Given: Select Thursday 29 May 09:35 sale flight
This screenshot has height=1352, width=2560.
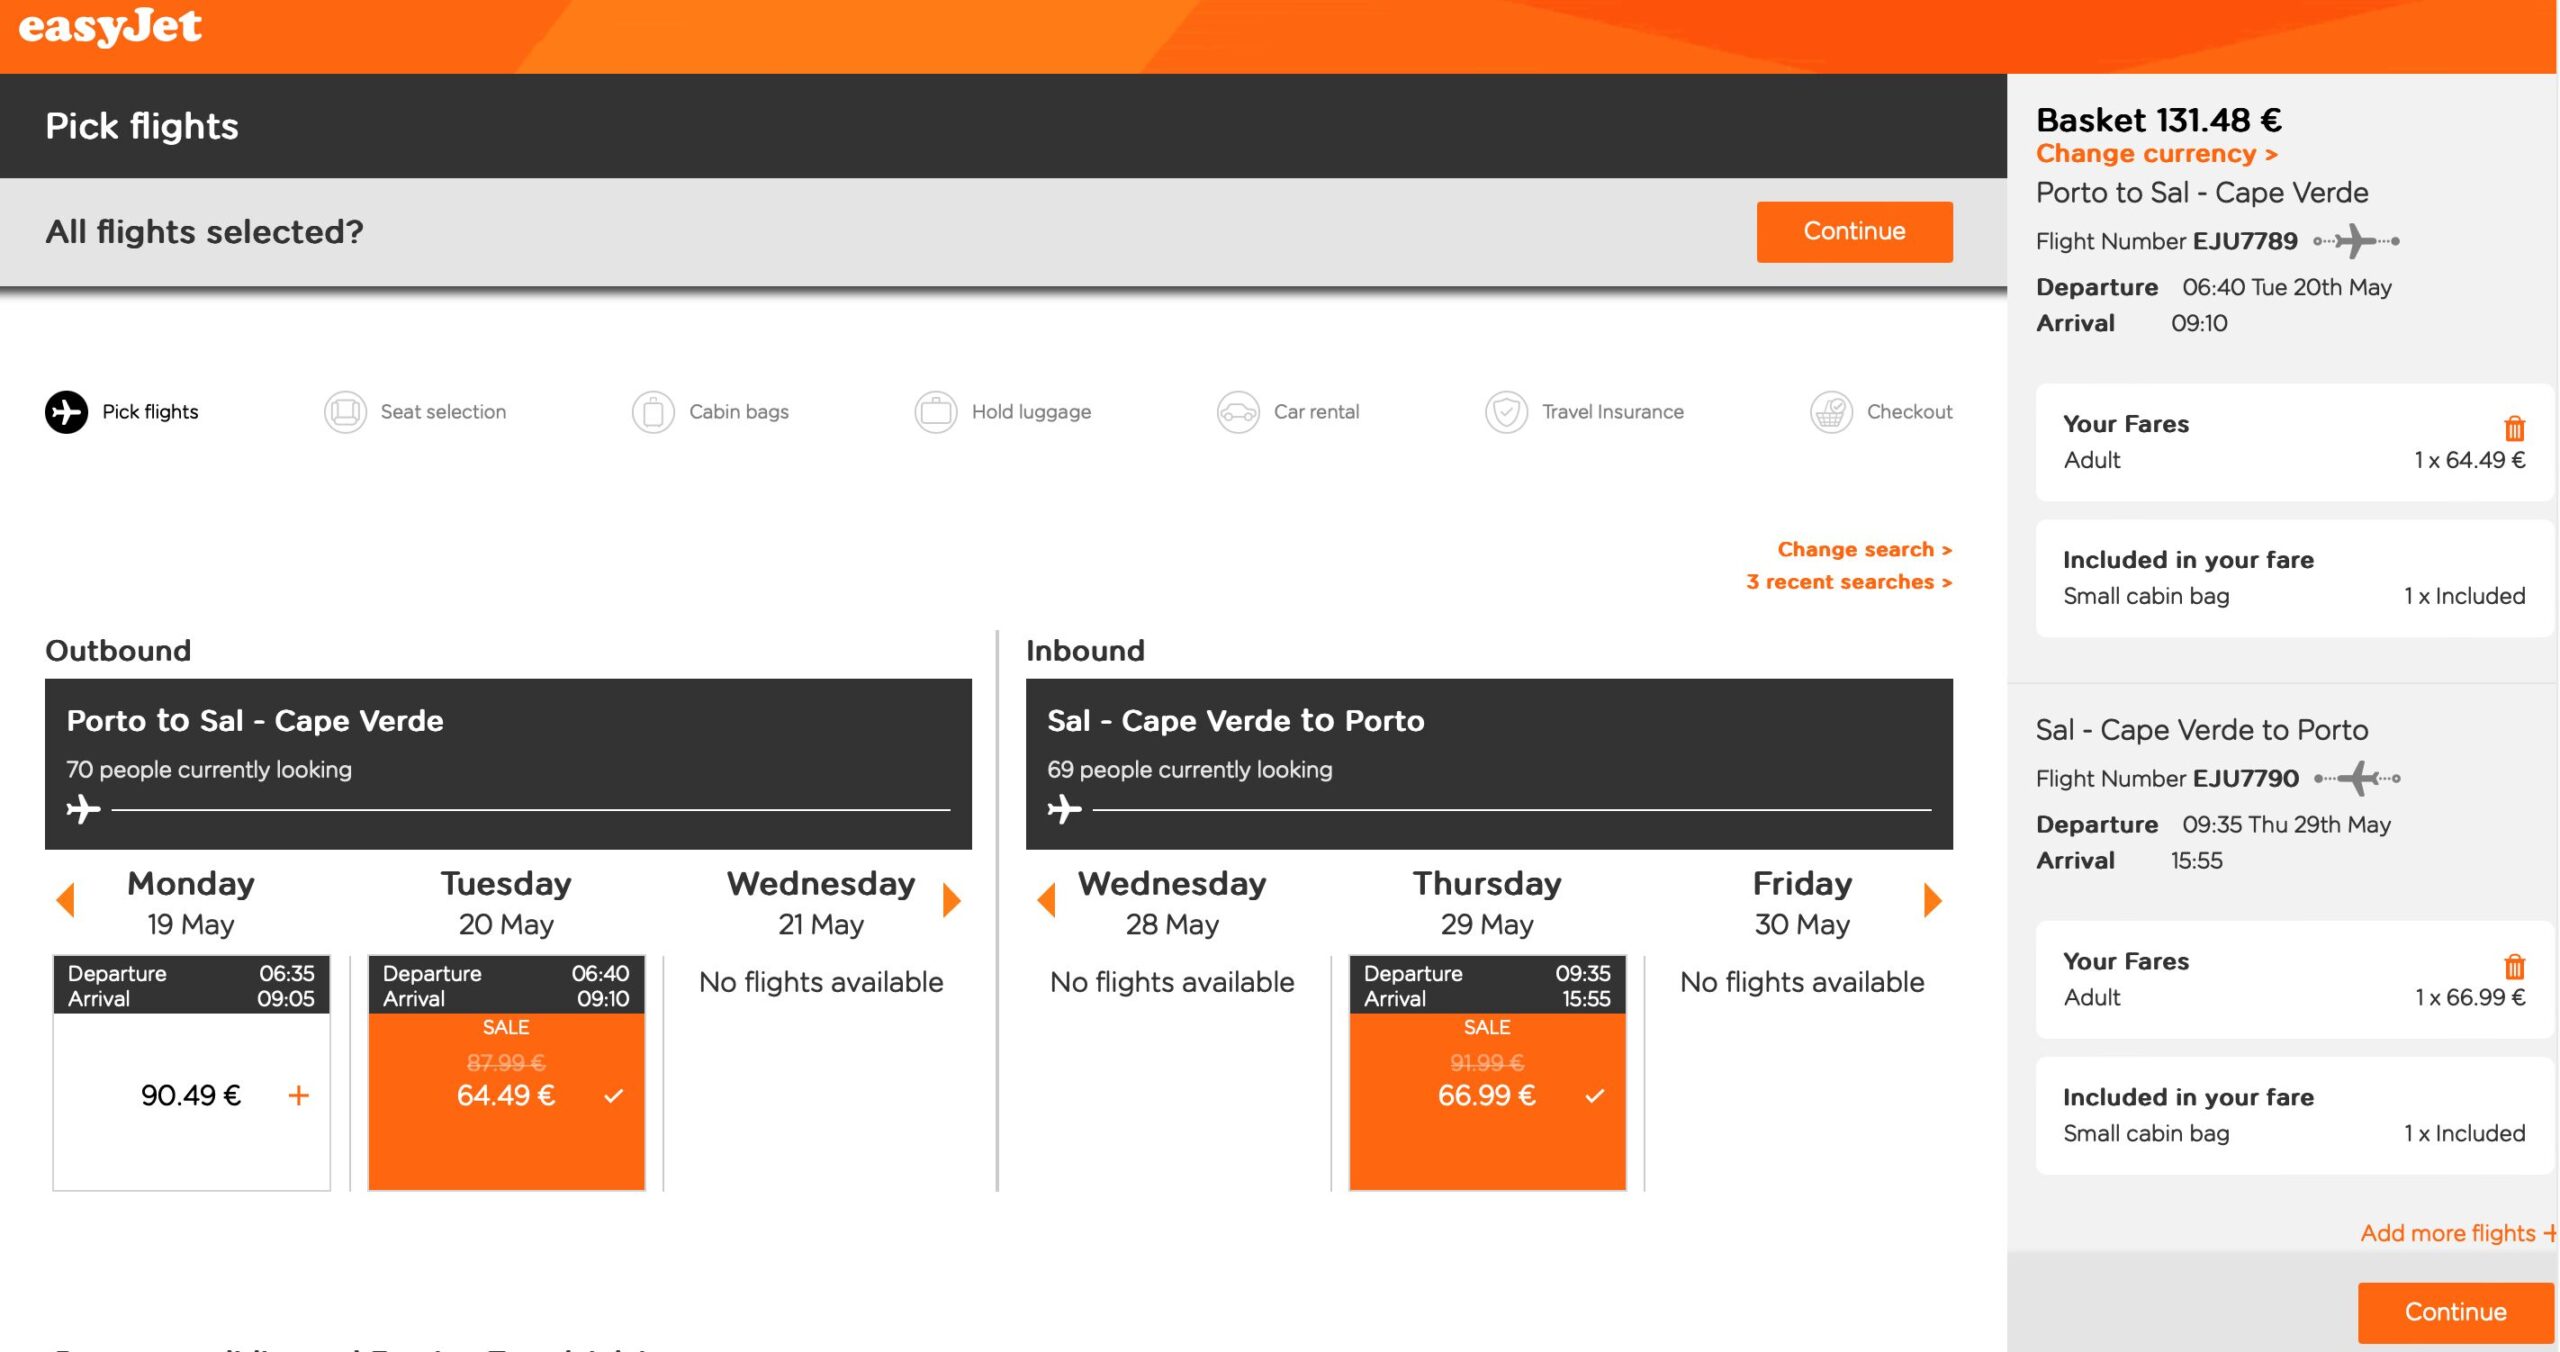Looking at the screenshot, I should 1487,1073.
